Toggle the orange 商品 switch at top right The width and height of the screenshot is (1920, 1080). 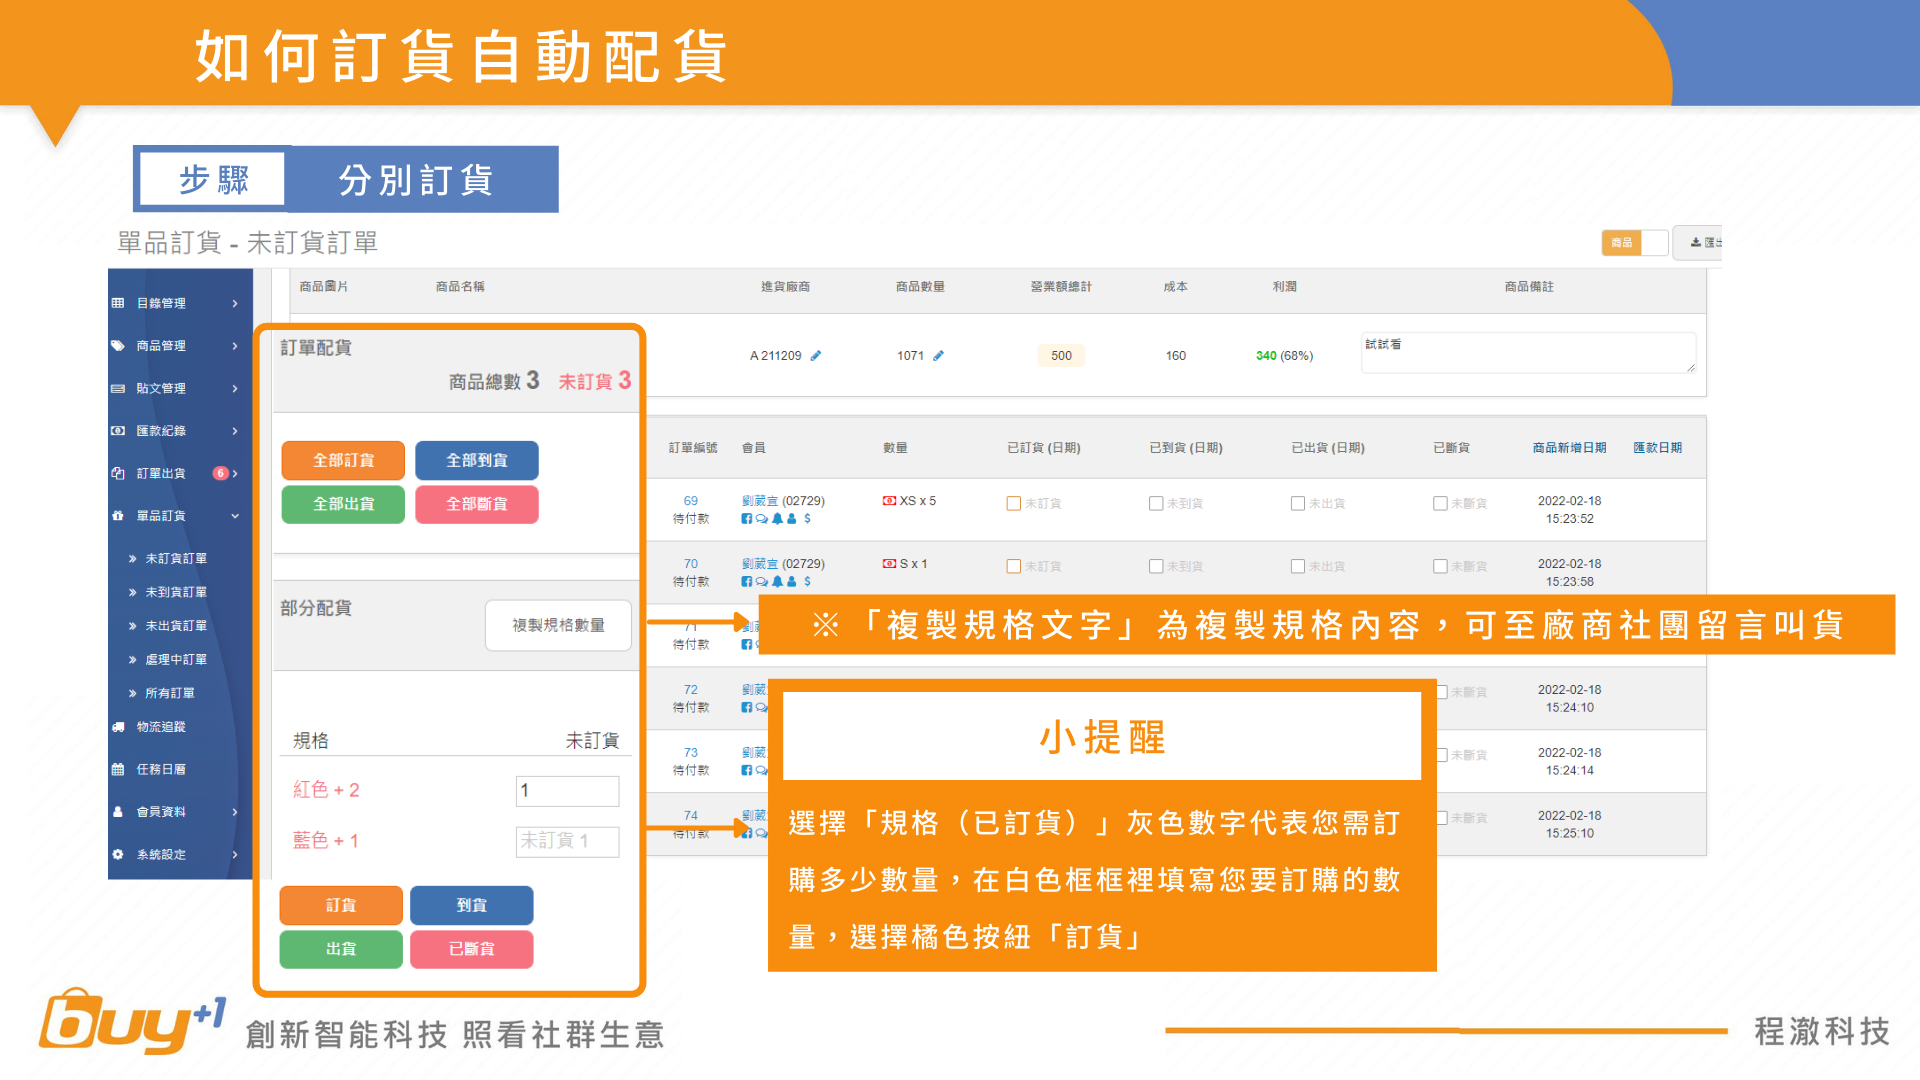1634,243
